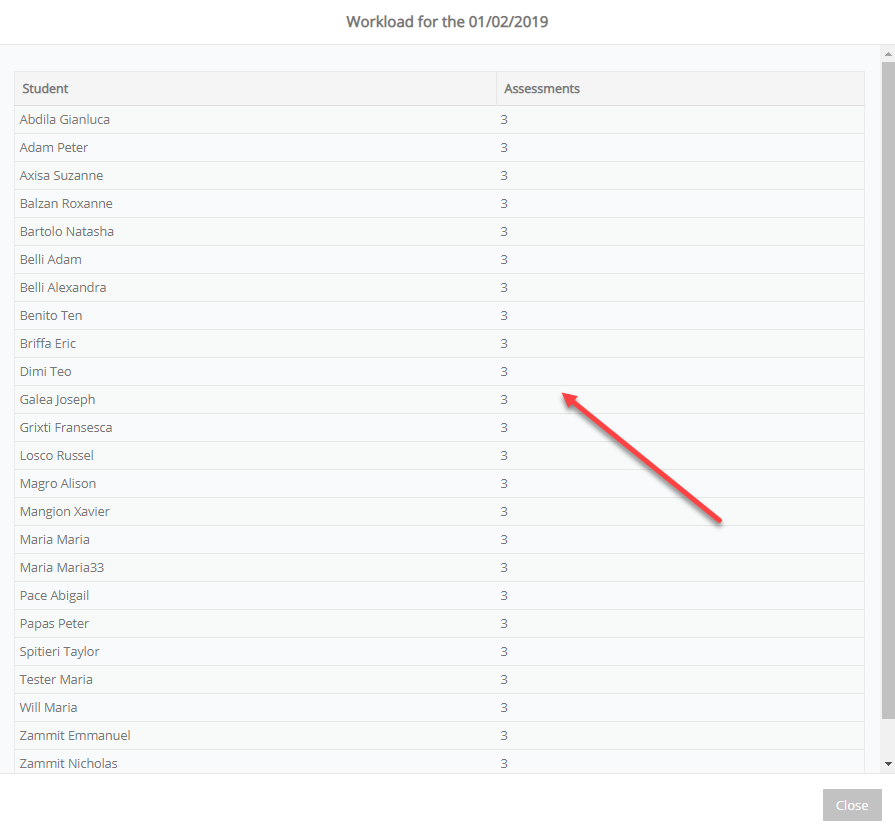
Task: Click assessments count for Galea Joseph
Action: [x=504, y=399]
